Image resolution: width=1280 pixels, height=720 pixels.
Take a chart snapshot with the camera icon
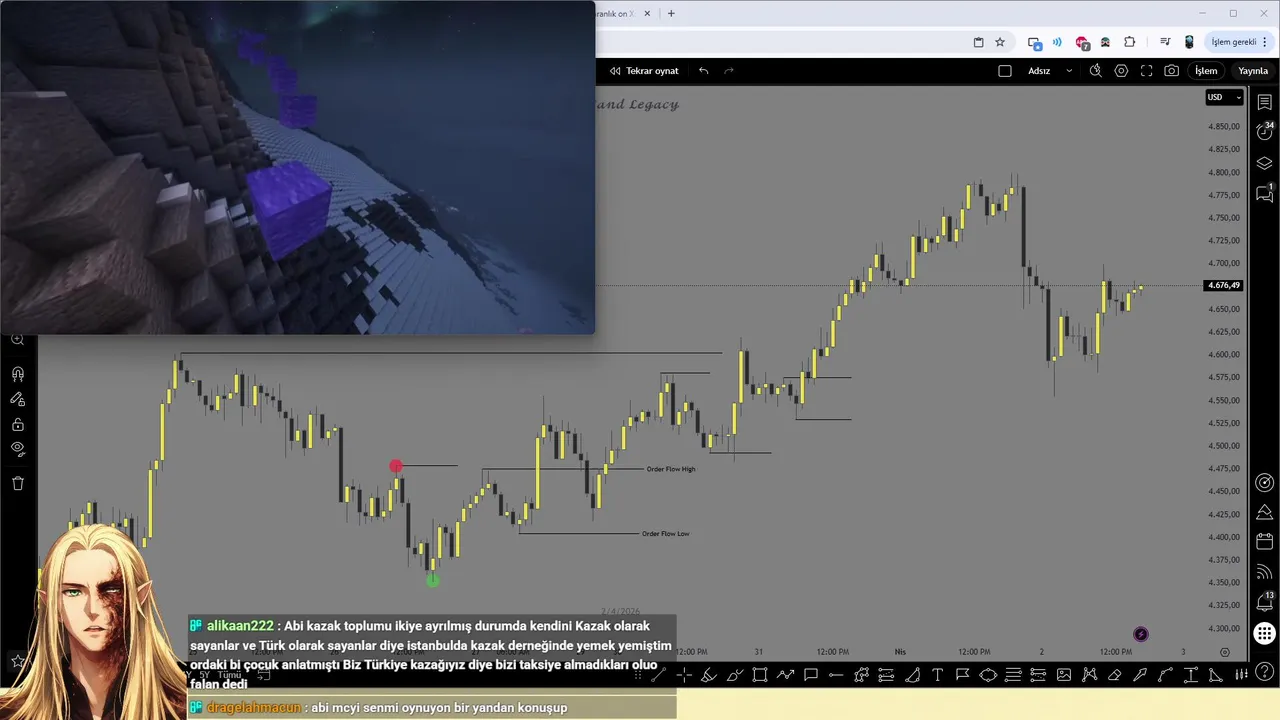[x=1172, y=71]
